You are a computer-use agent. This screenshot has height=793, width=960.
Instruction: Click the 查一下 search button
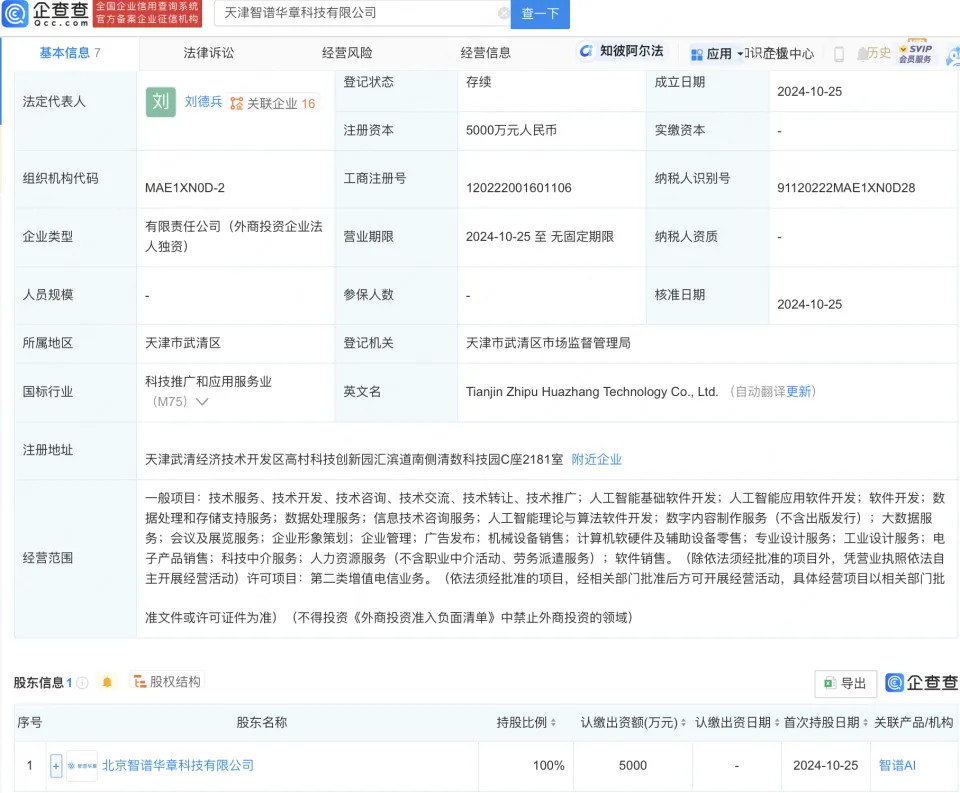(540, 13)
